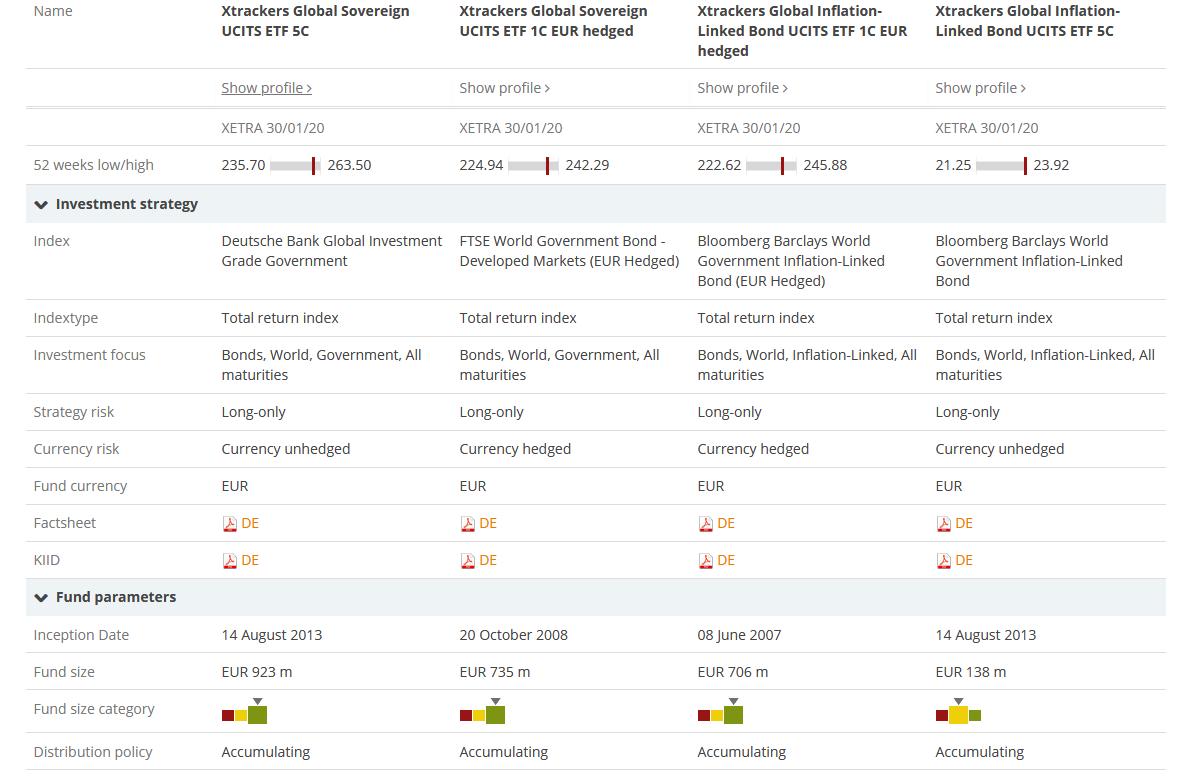Click the Xtrackers Global Inflation-Linked Bond ETF 5C title
The width and height of the screenshot is (1177, 774).
1027,21
